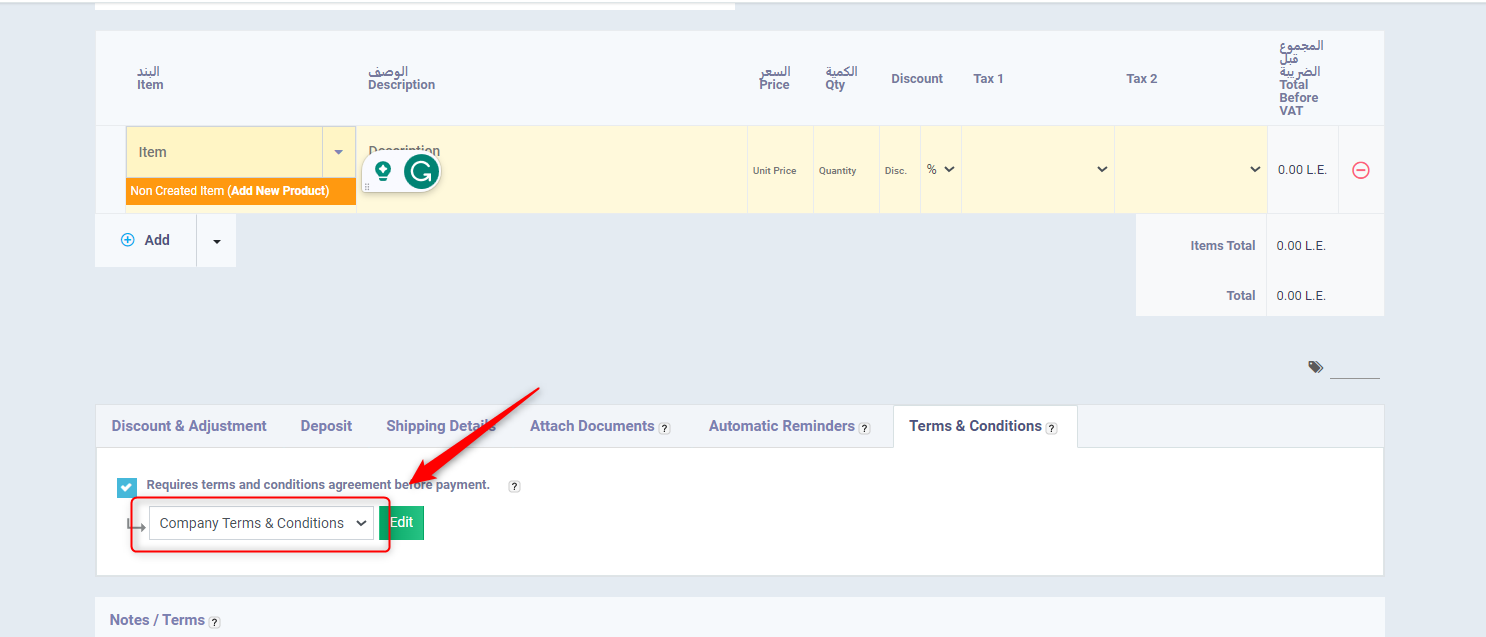Click the Grammarly green G icon

[421, 172]
